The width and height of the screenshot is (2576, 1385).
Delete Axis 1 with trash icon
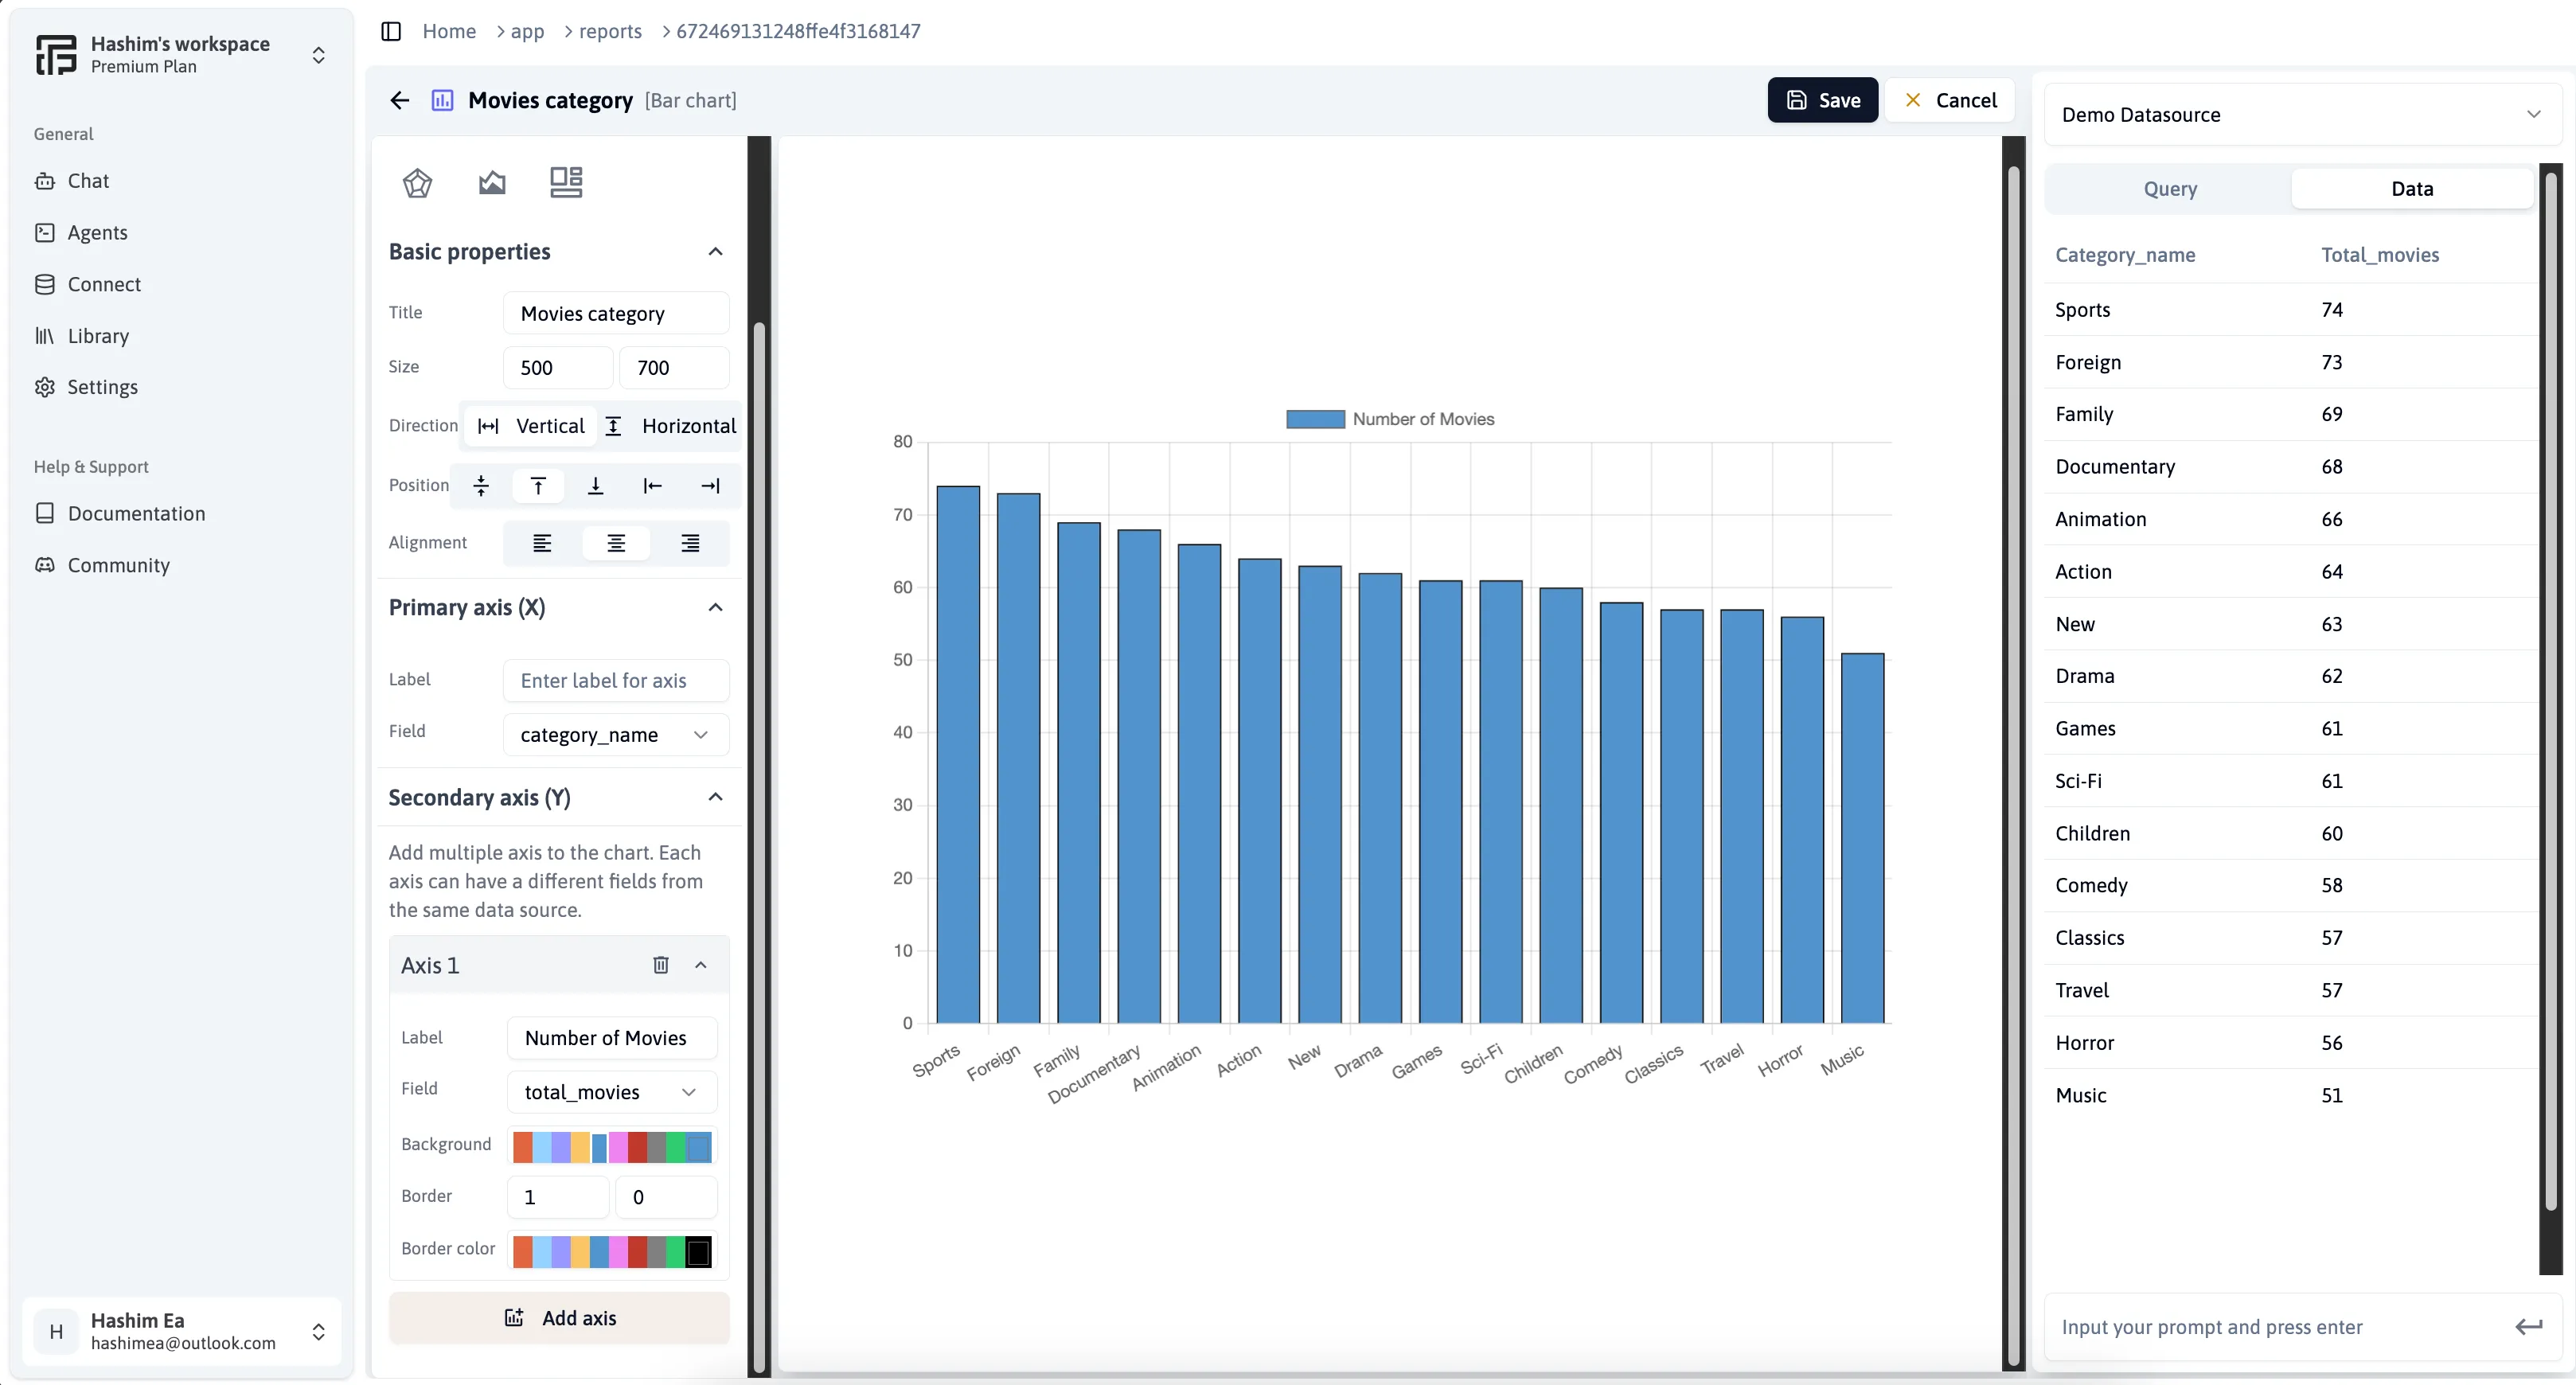pyautogui.click(x=661, y=965)
